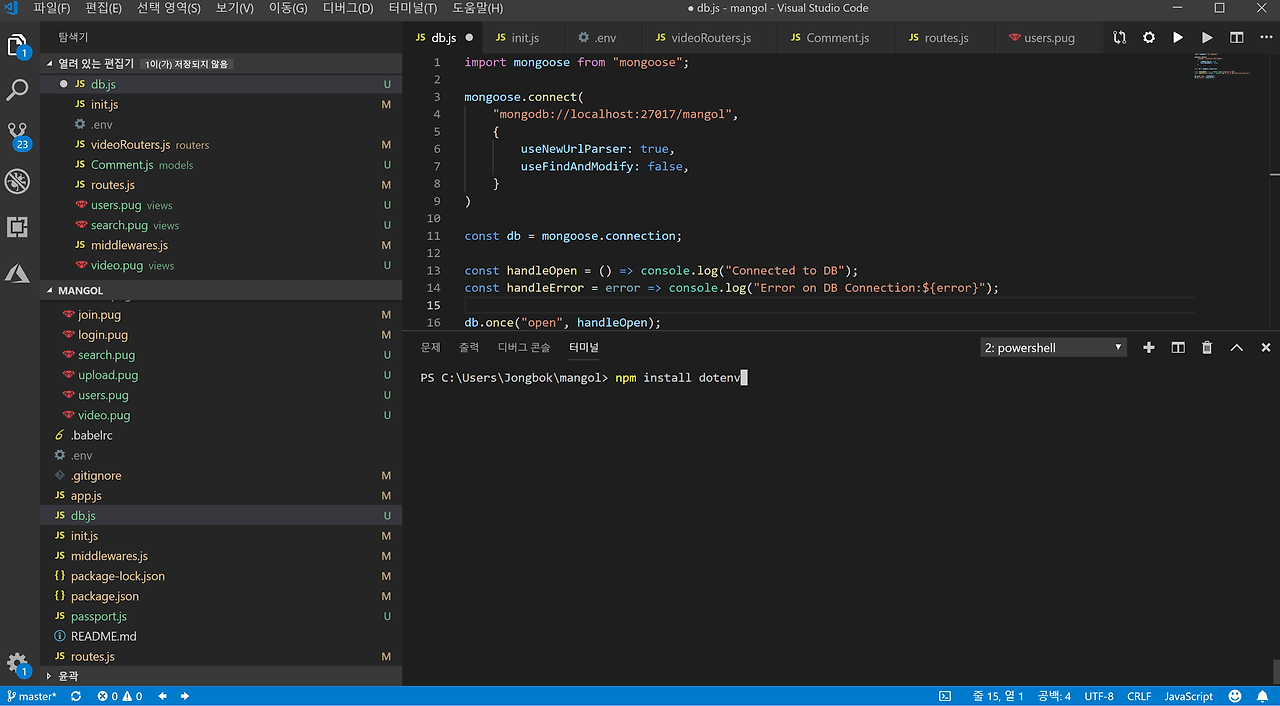Switch to the videoRouters.js editor tab
The image size is (1280, 706).
pyautogui.click(x=710, y=38)
